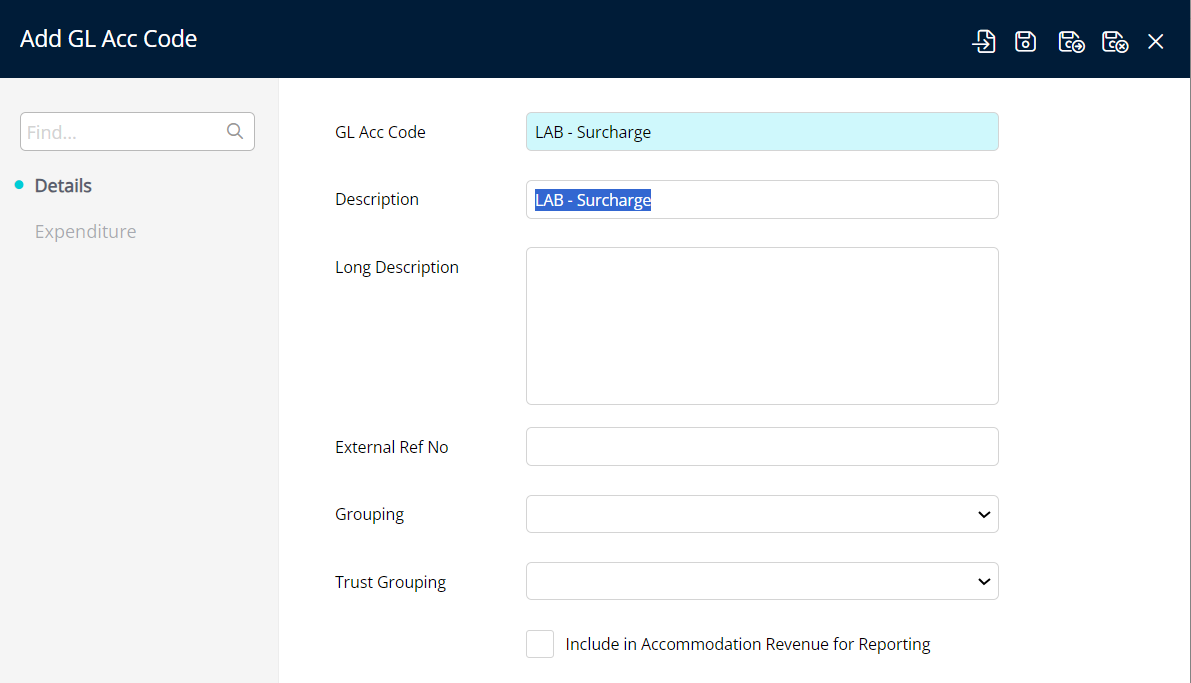
Task: Enable Include in Accommodation Revenue for Reporting
Action: 540,644
